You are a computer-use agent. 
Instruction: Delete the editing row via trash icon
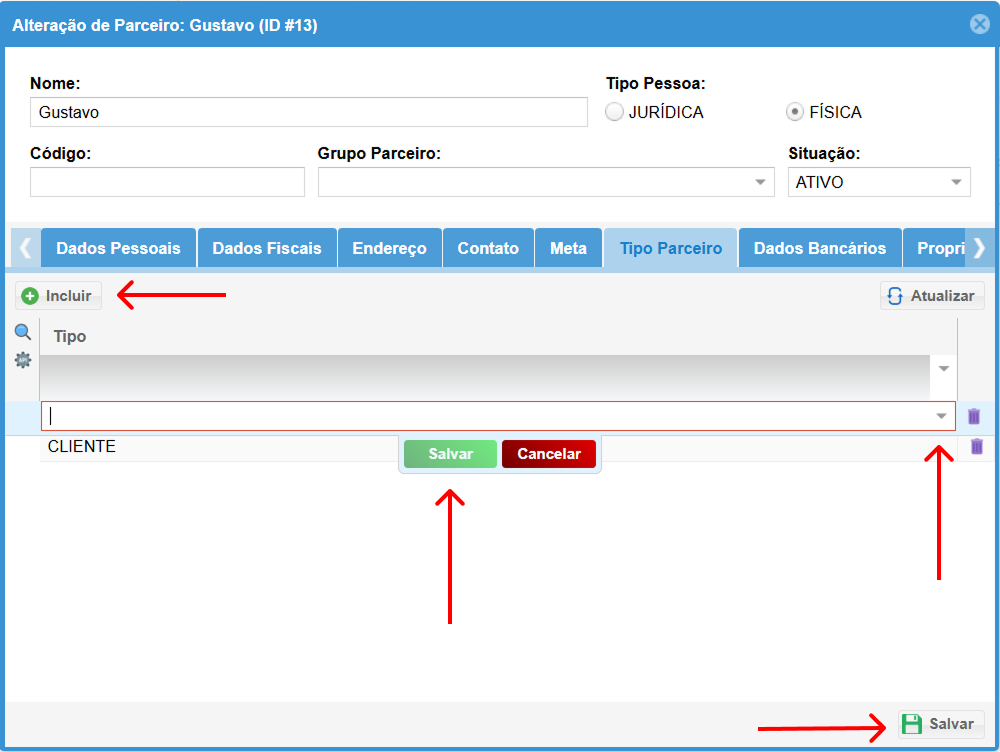974,416
